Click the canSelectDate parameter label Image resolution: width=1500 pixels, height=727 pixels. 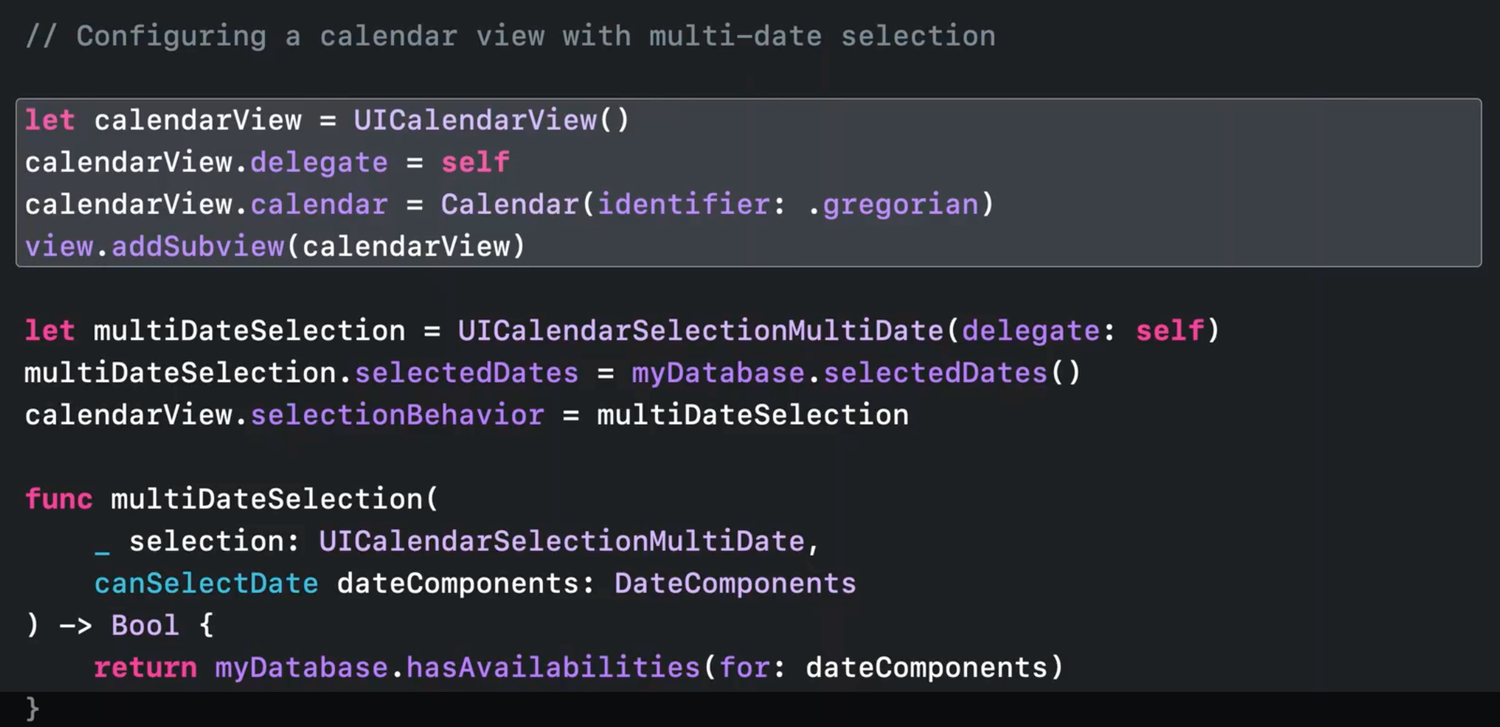coord(206,583)
